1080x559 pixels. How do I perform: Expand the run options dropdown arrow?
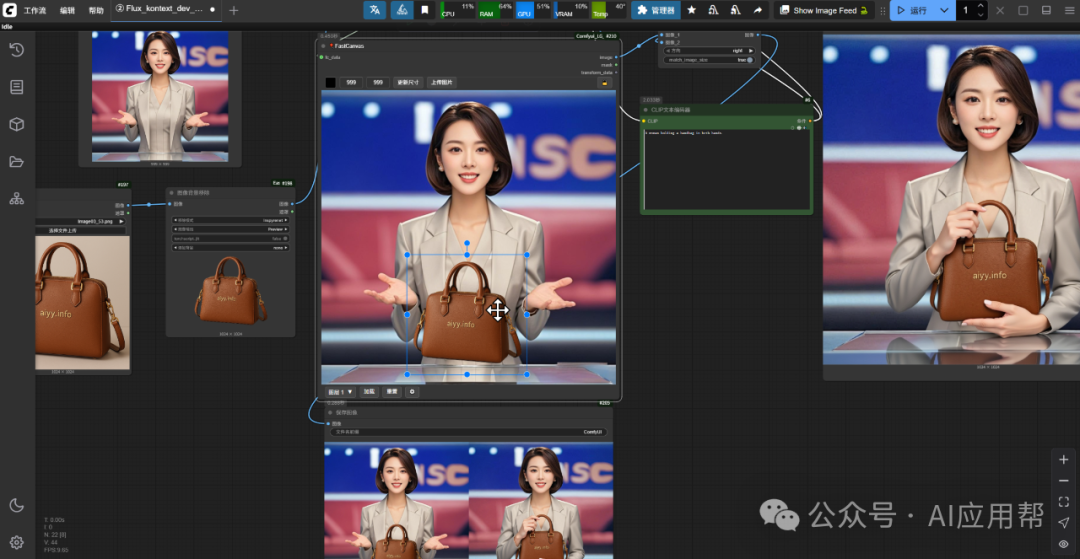[x=944, y=10]
